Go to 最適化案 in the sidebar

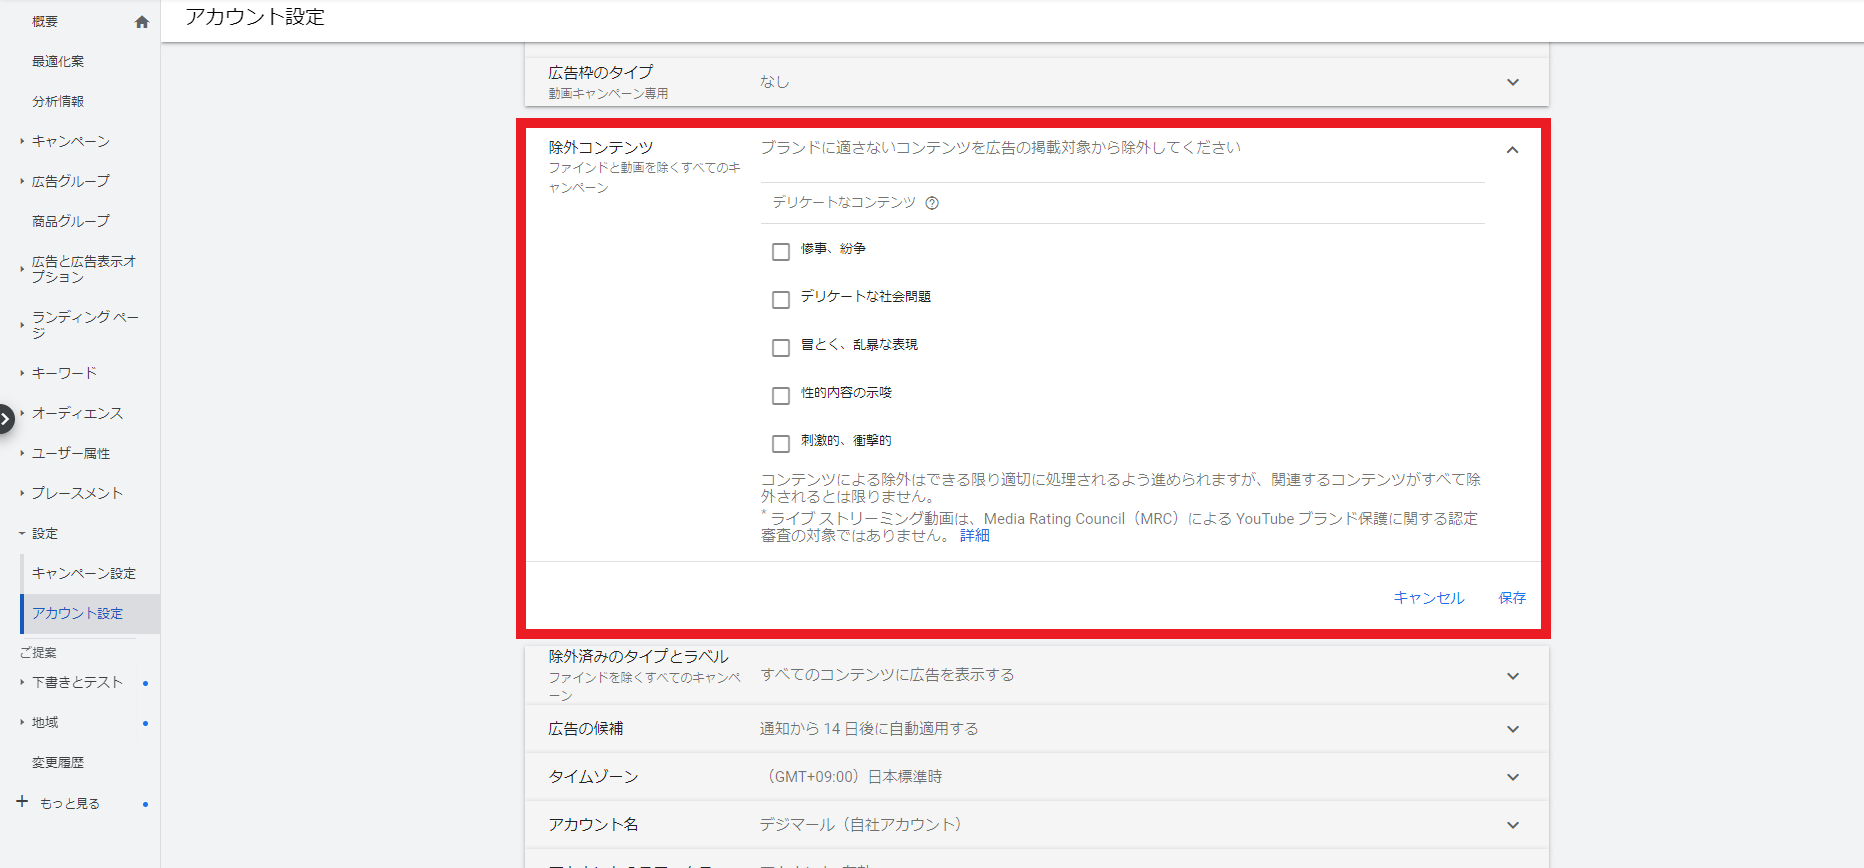(x=58, y=61)
